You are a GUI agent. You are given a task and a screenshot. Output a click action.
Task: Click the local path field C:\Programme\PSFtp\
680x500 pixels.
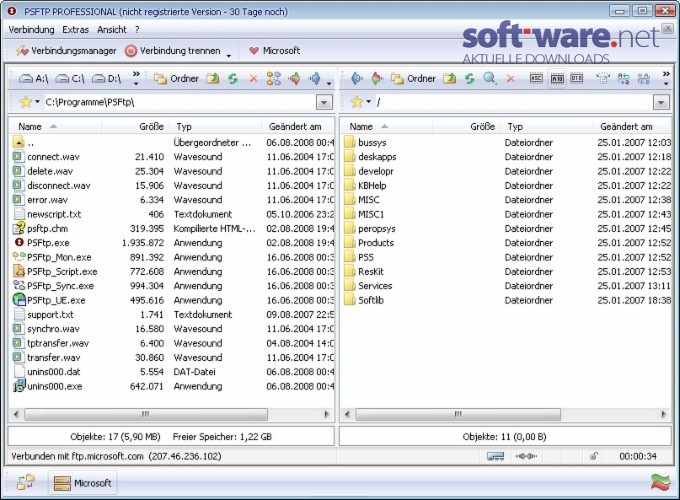(x=180, y=102)
